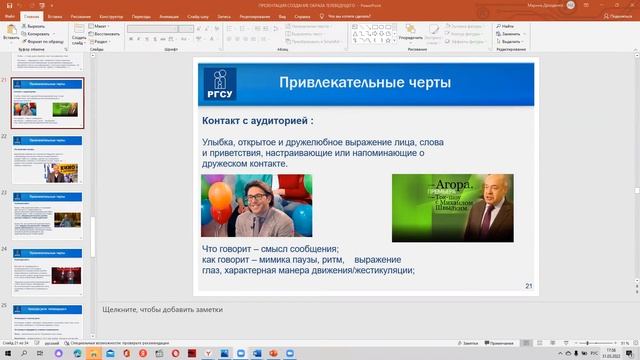Click Find (Найти) in editing group
The image size is (640, 360).
click(x=505, y=26)
